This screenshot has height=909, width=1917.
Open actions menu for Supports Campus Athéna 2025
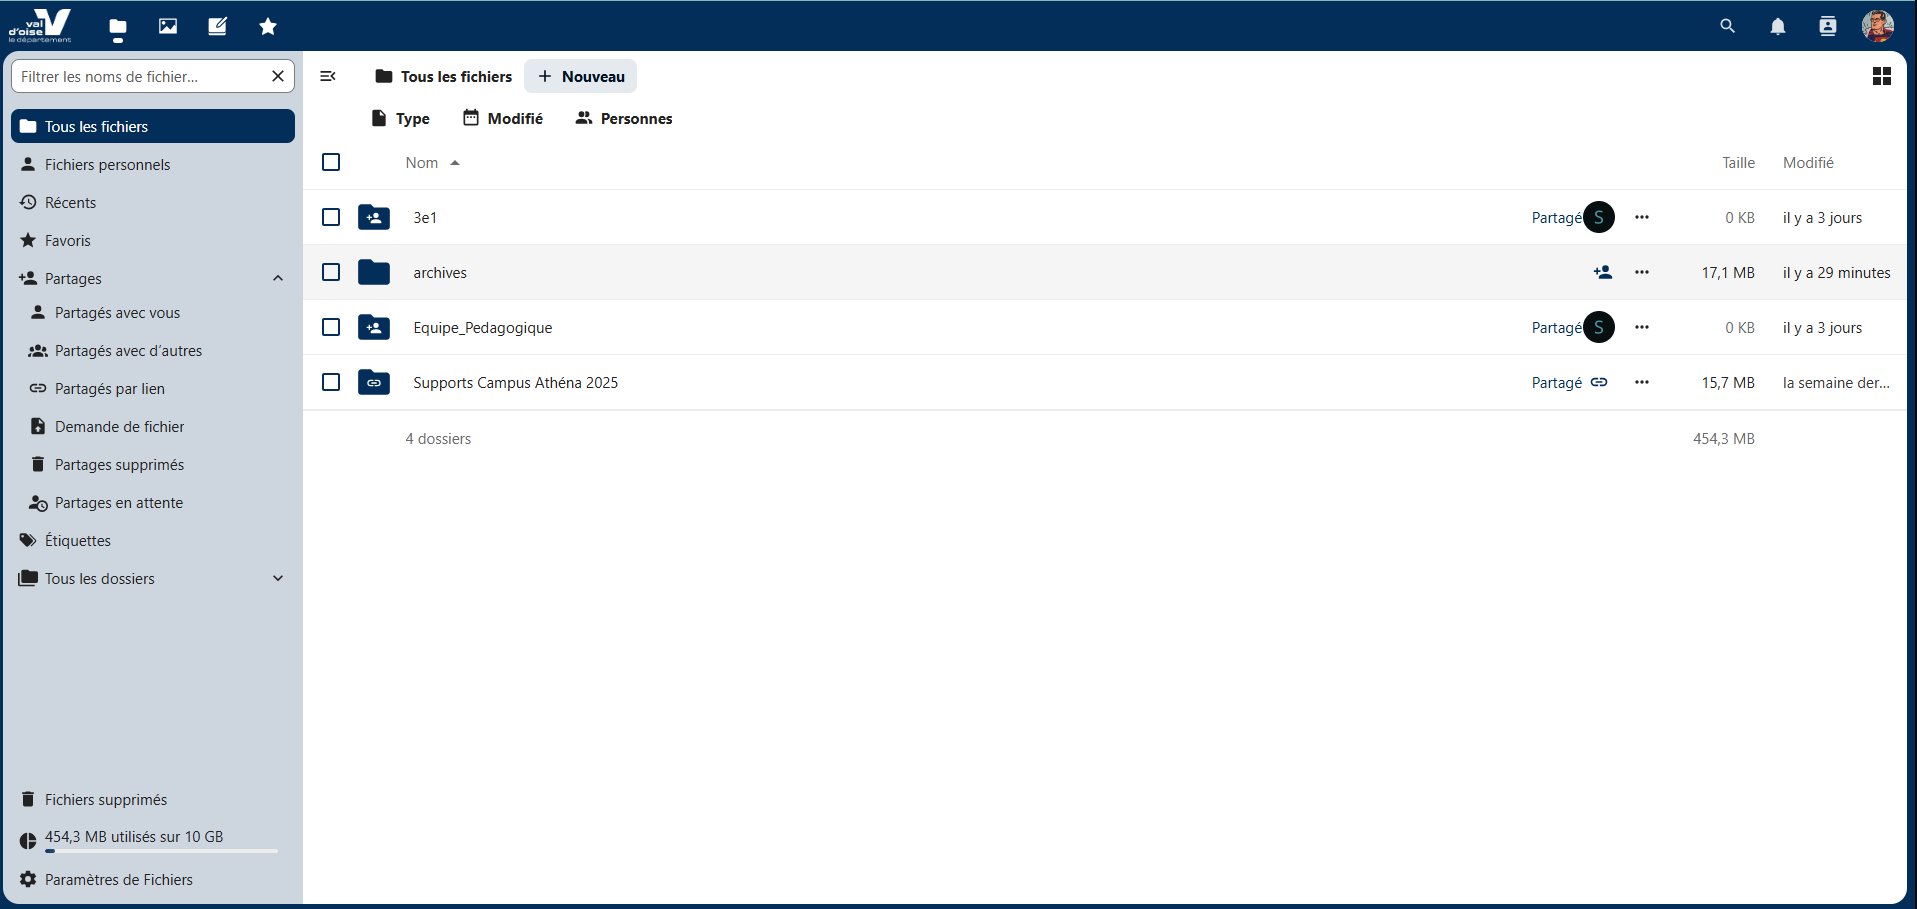pos(1642,382)
